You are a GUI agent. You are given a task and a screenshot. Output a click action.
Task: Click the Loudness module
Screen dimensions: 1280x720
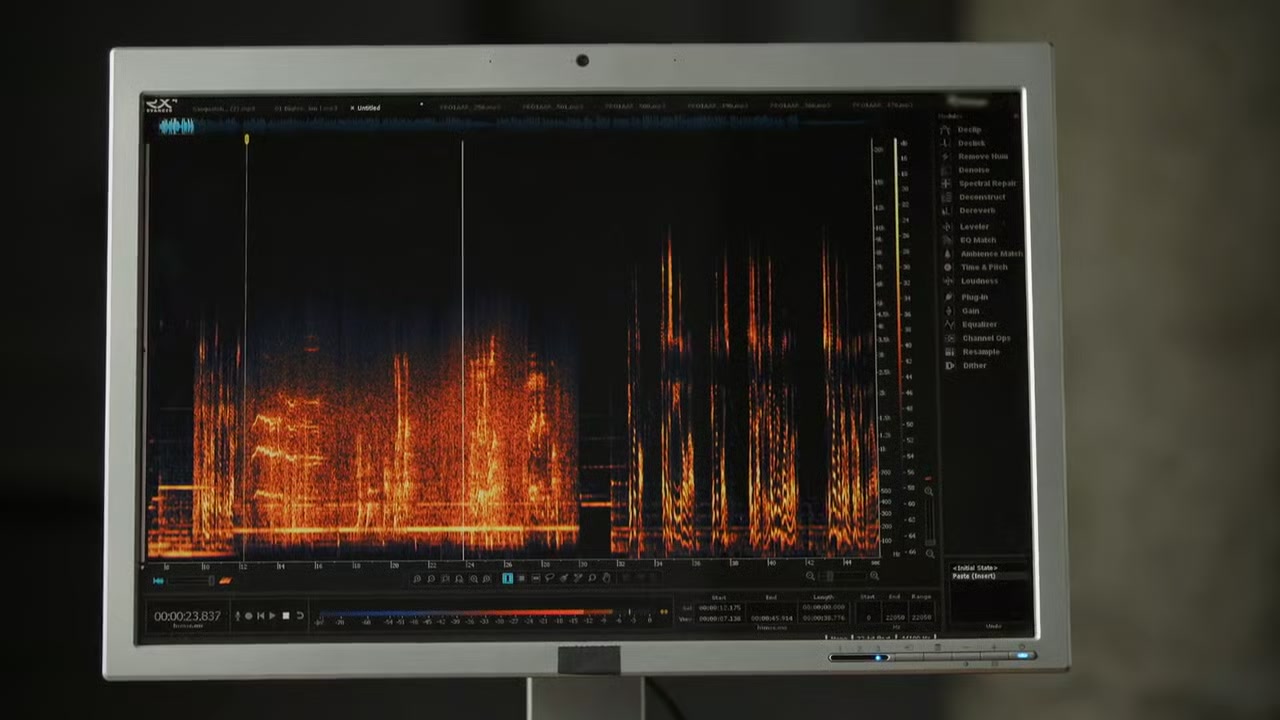[x=978, y=282]
